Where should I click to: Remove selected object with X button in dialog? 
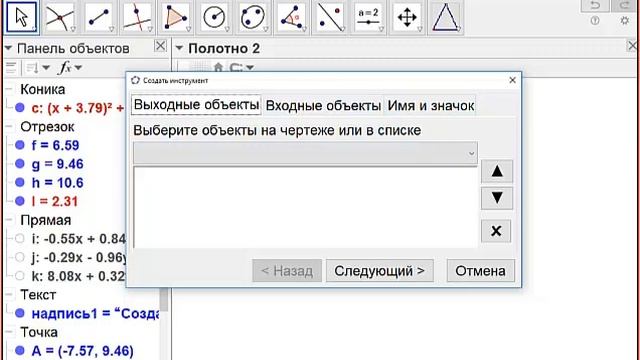click(496, 231)
